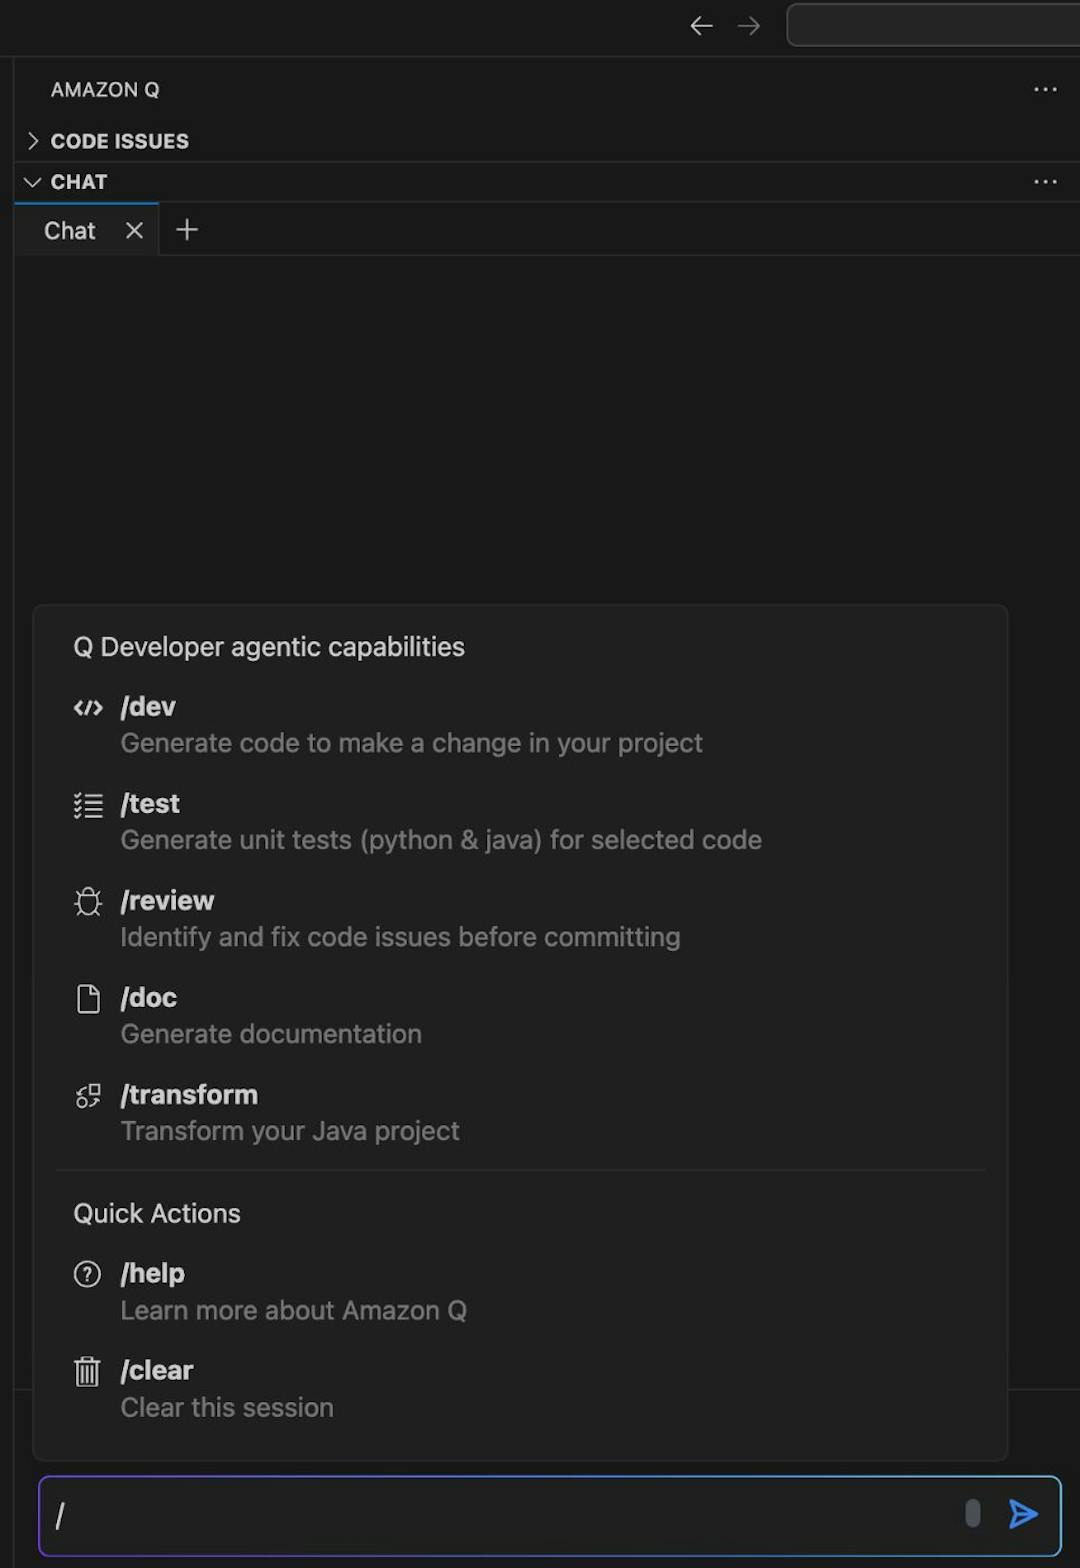Select the /dev code generation icon
This screenshot has height=1568, width=1080.
coord(87,707)
